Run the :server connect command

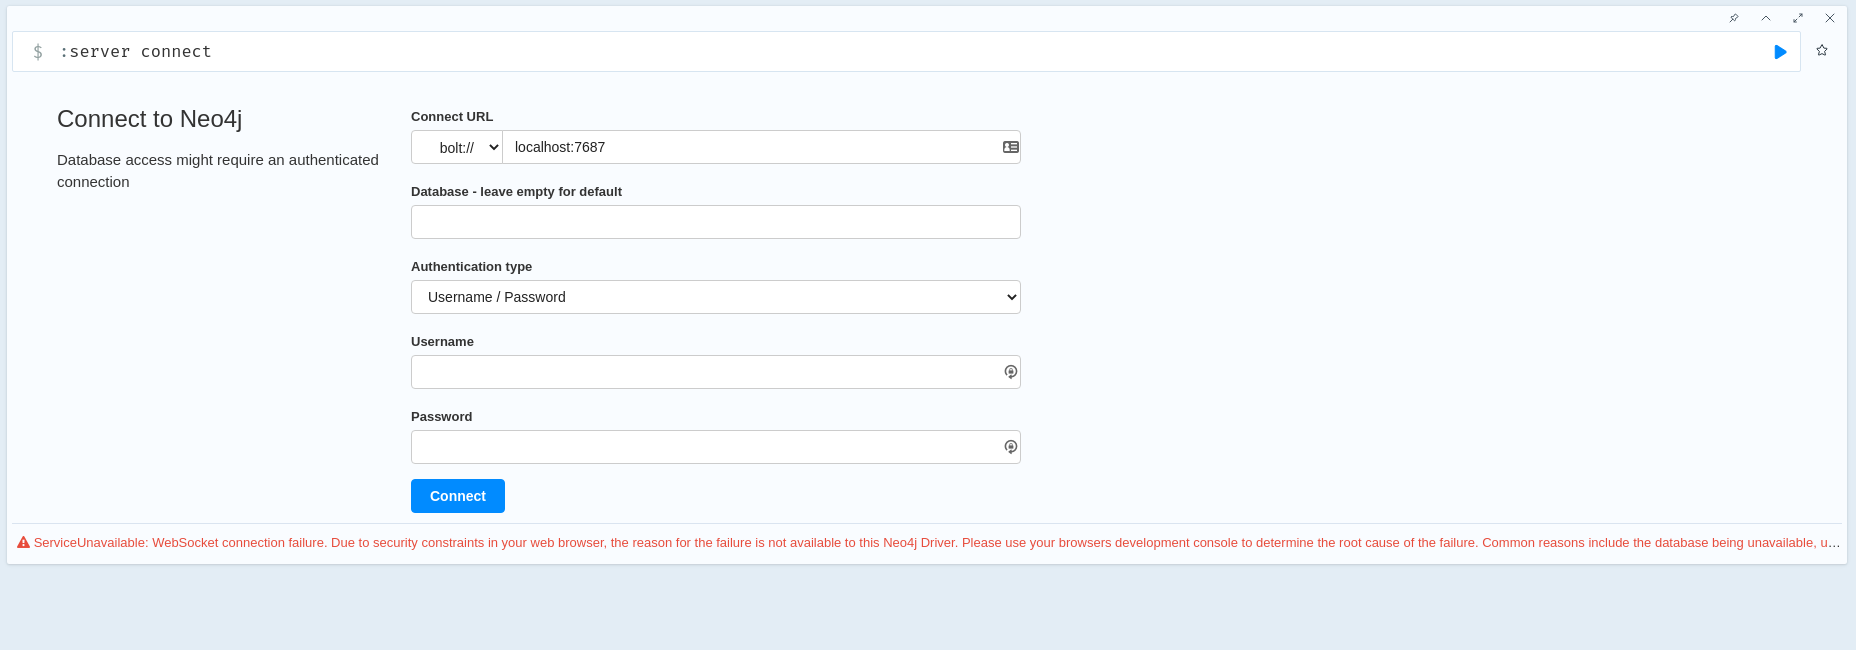point(1780,52)
